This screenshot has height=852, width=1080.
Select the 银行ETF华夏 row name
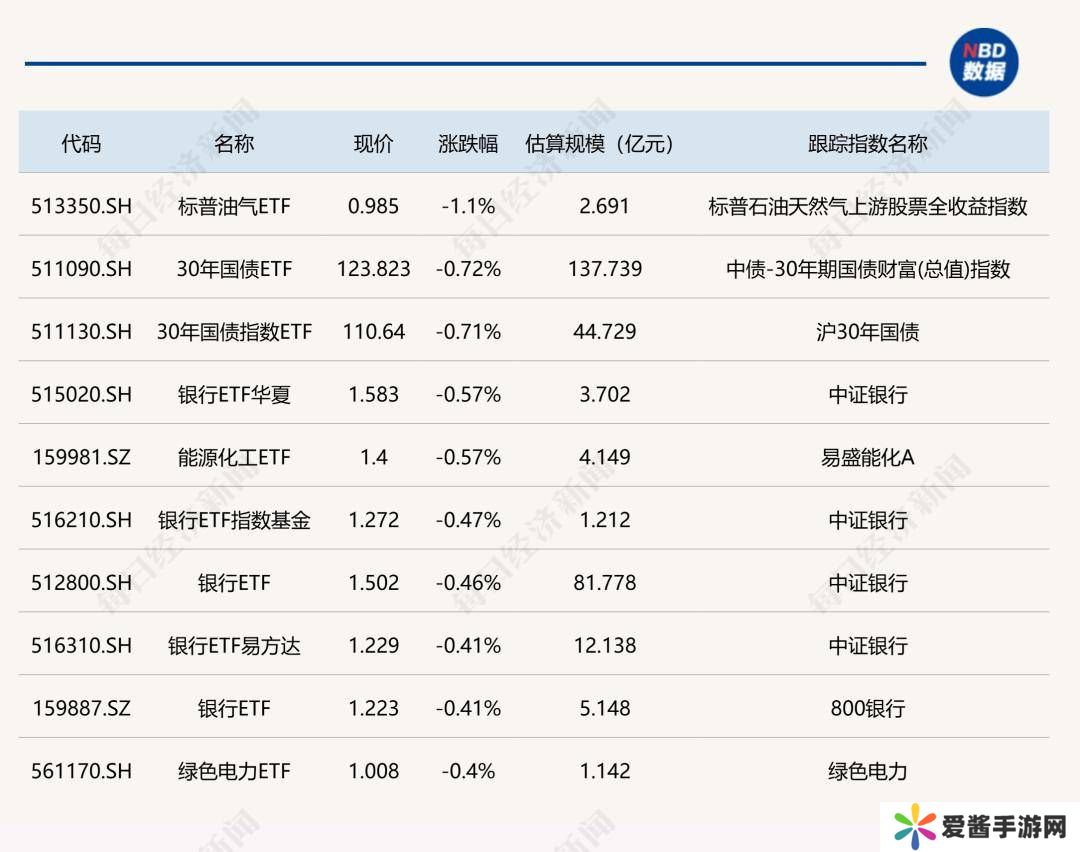point(234,394)
